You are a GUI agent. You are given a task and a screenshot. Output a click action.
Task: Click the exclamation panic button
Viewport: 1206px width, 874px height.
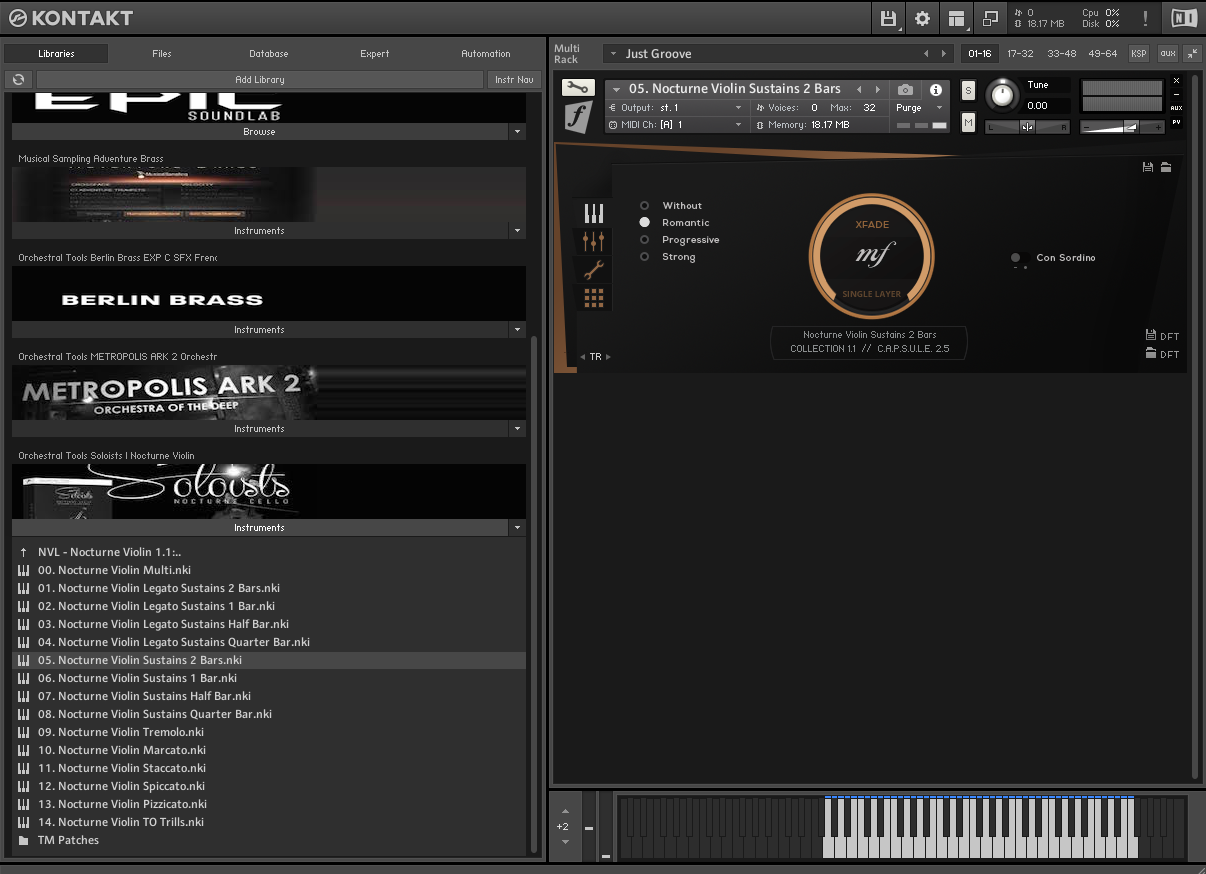coord(1145,18)
